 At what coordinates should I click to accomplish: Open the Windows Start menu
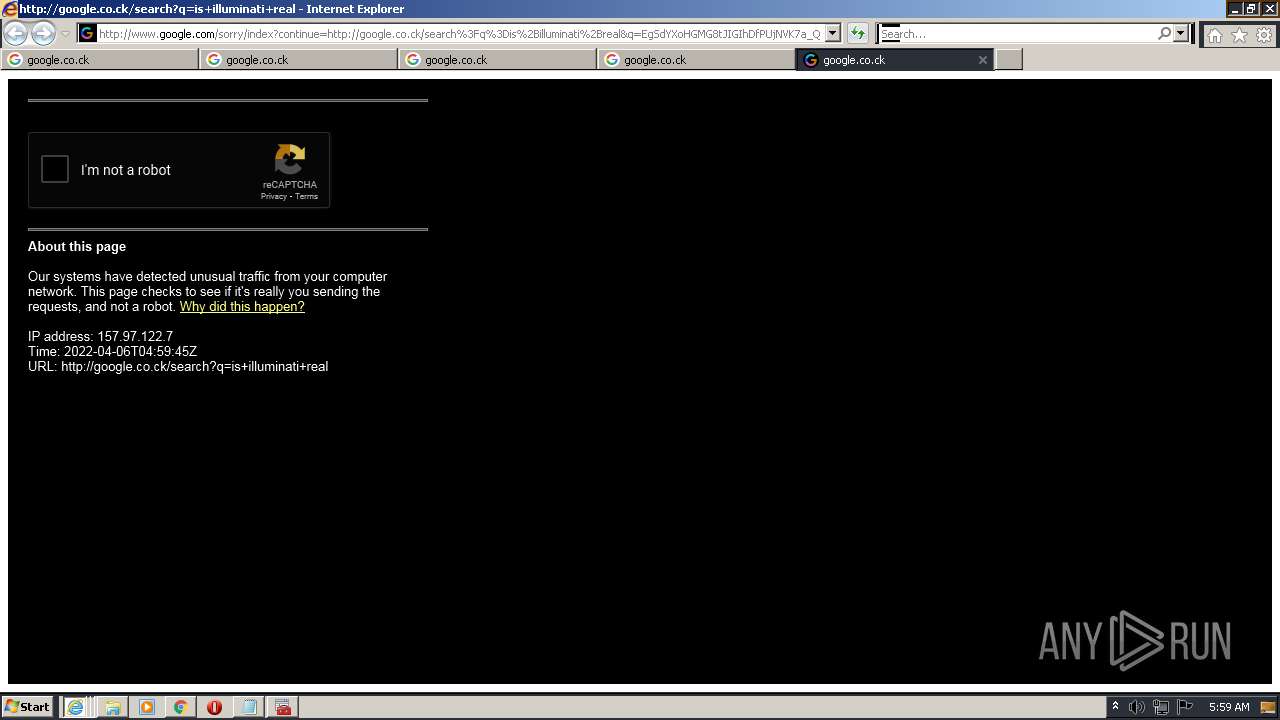point(27,707)
